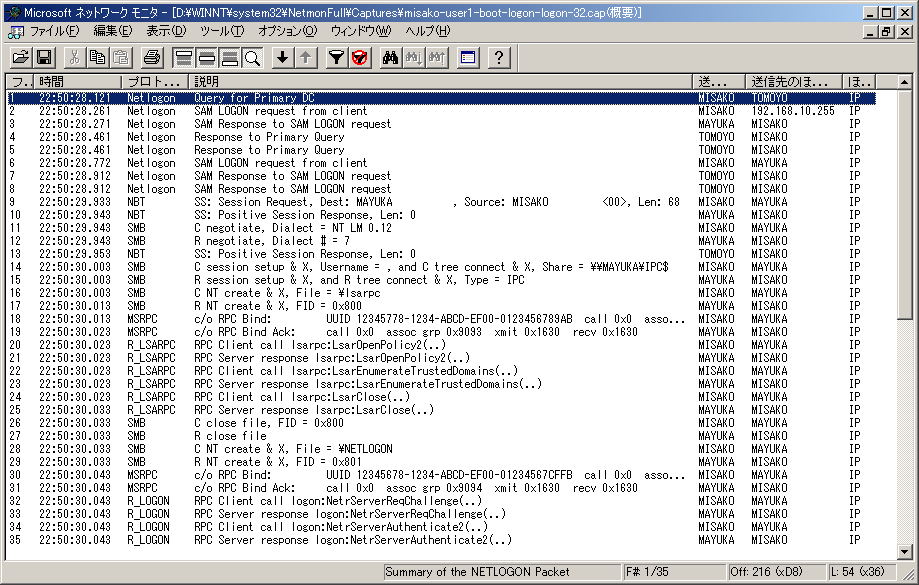Open the 表示(D) menu
The height and width of the screenshot is (585, 919).
(166, 31)
